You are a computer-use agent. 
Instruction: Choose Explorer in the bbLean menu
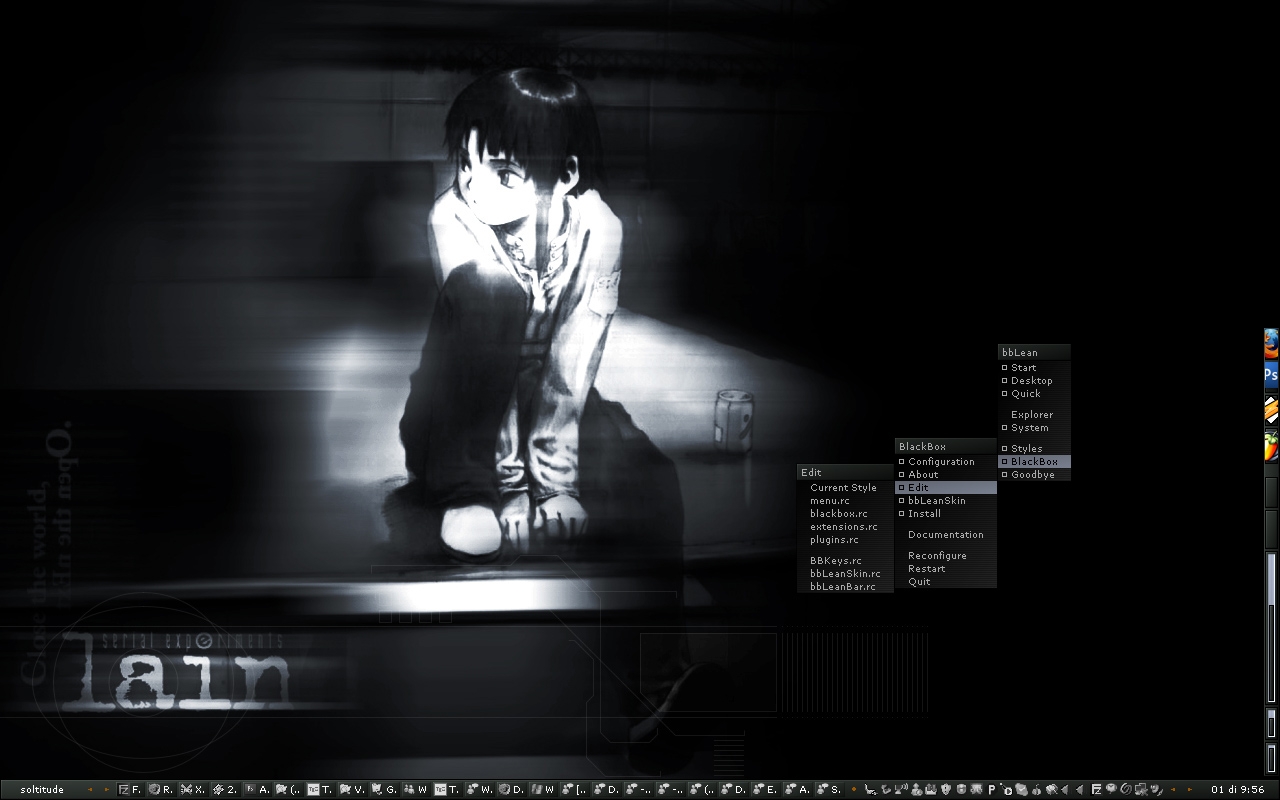1034,415
